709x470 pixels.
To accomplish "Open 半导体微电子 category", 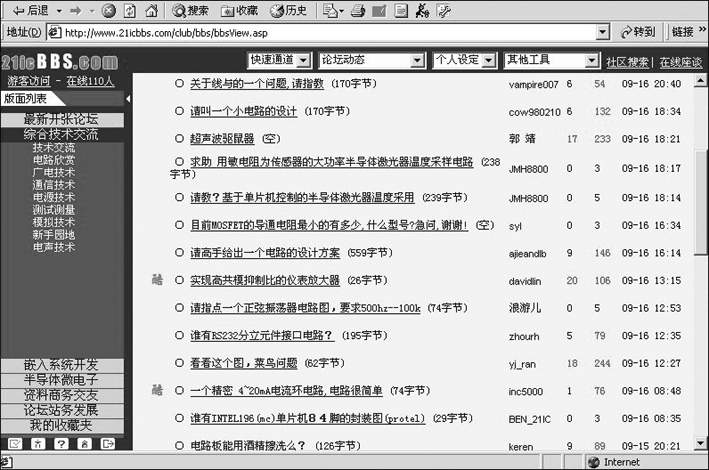I will [x=62, y=380].
